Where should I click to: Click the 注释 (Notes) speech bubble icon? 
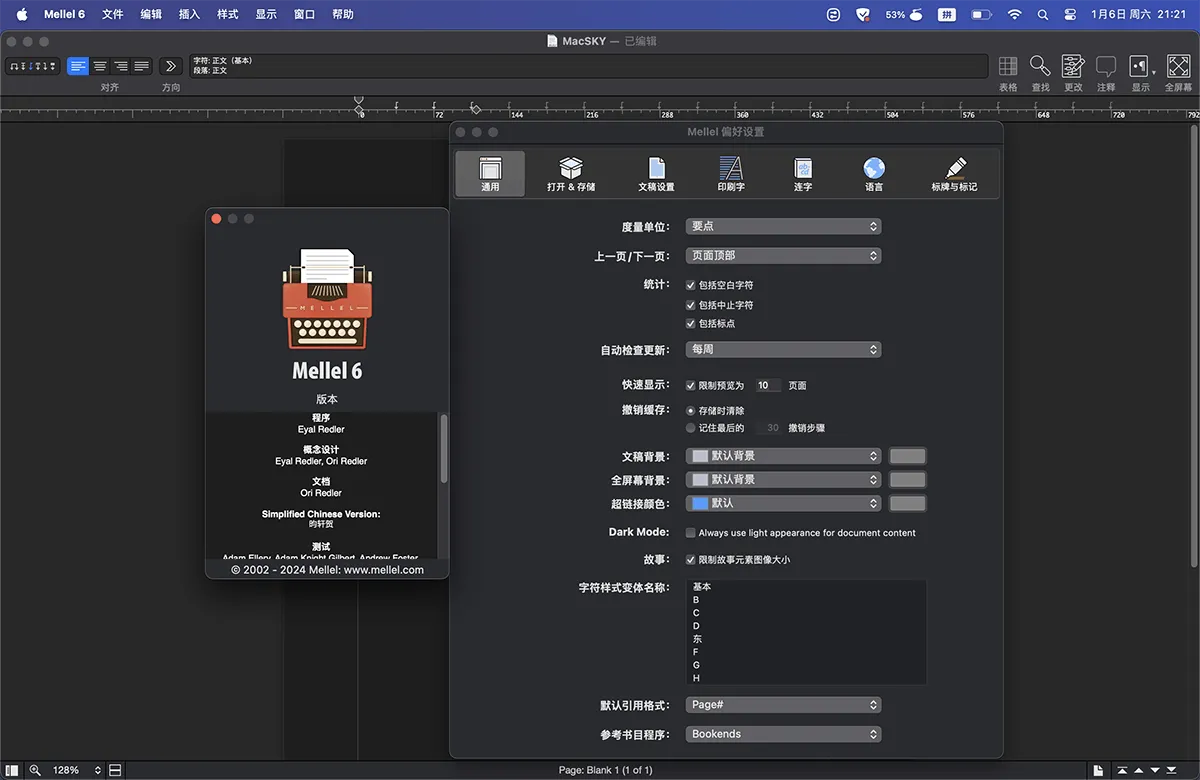pos(1105,67)
